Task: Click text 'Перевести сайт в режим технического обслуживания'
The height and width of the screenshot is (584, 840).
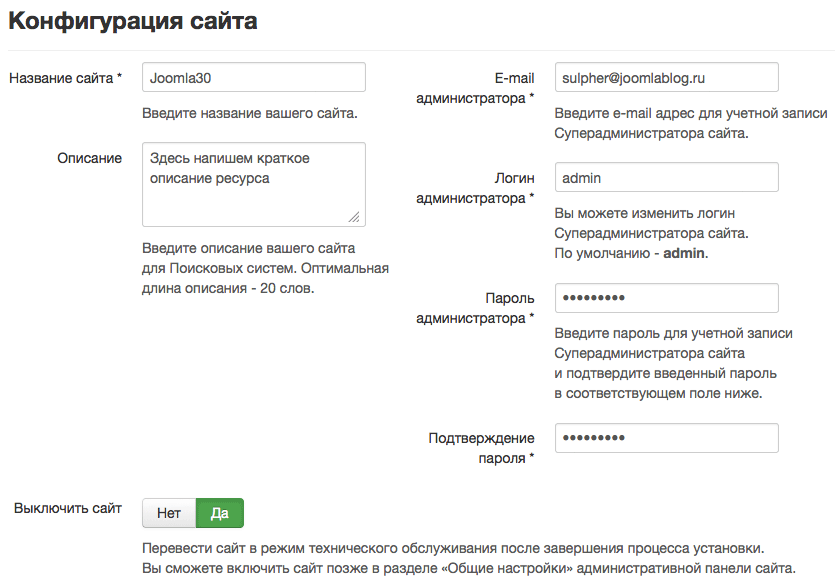Action: 319,549
